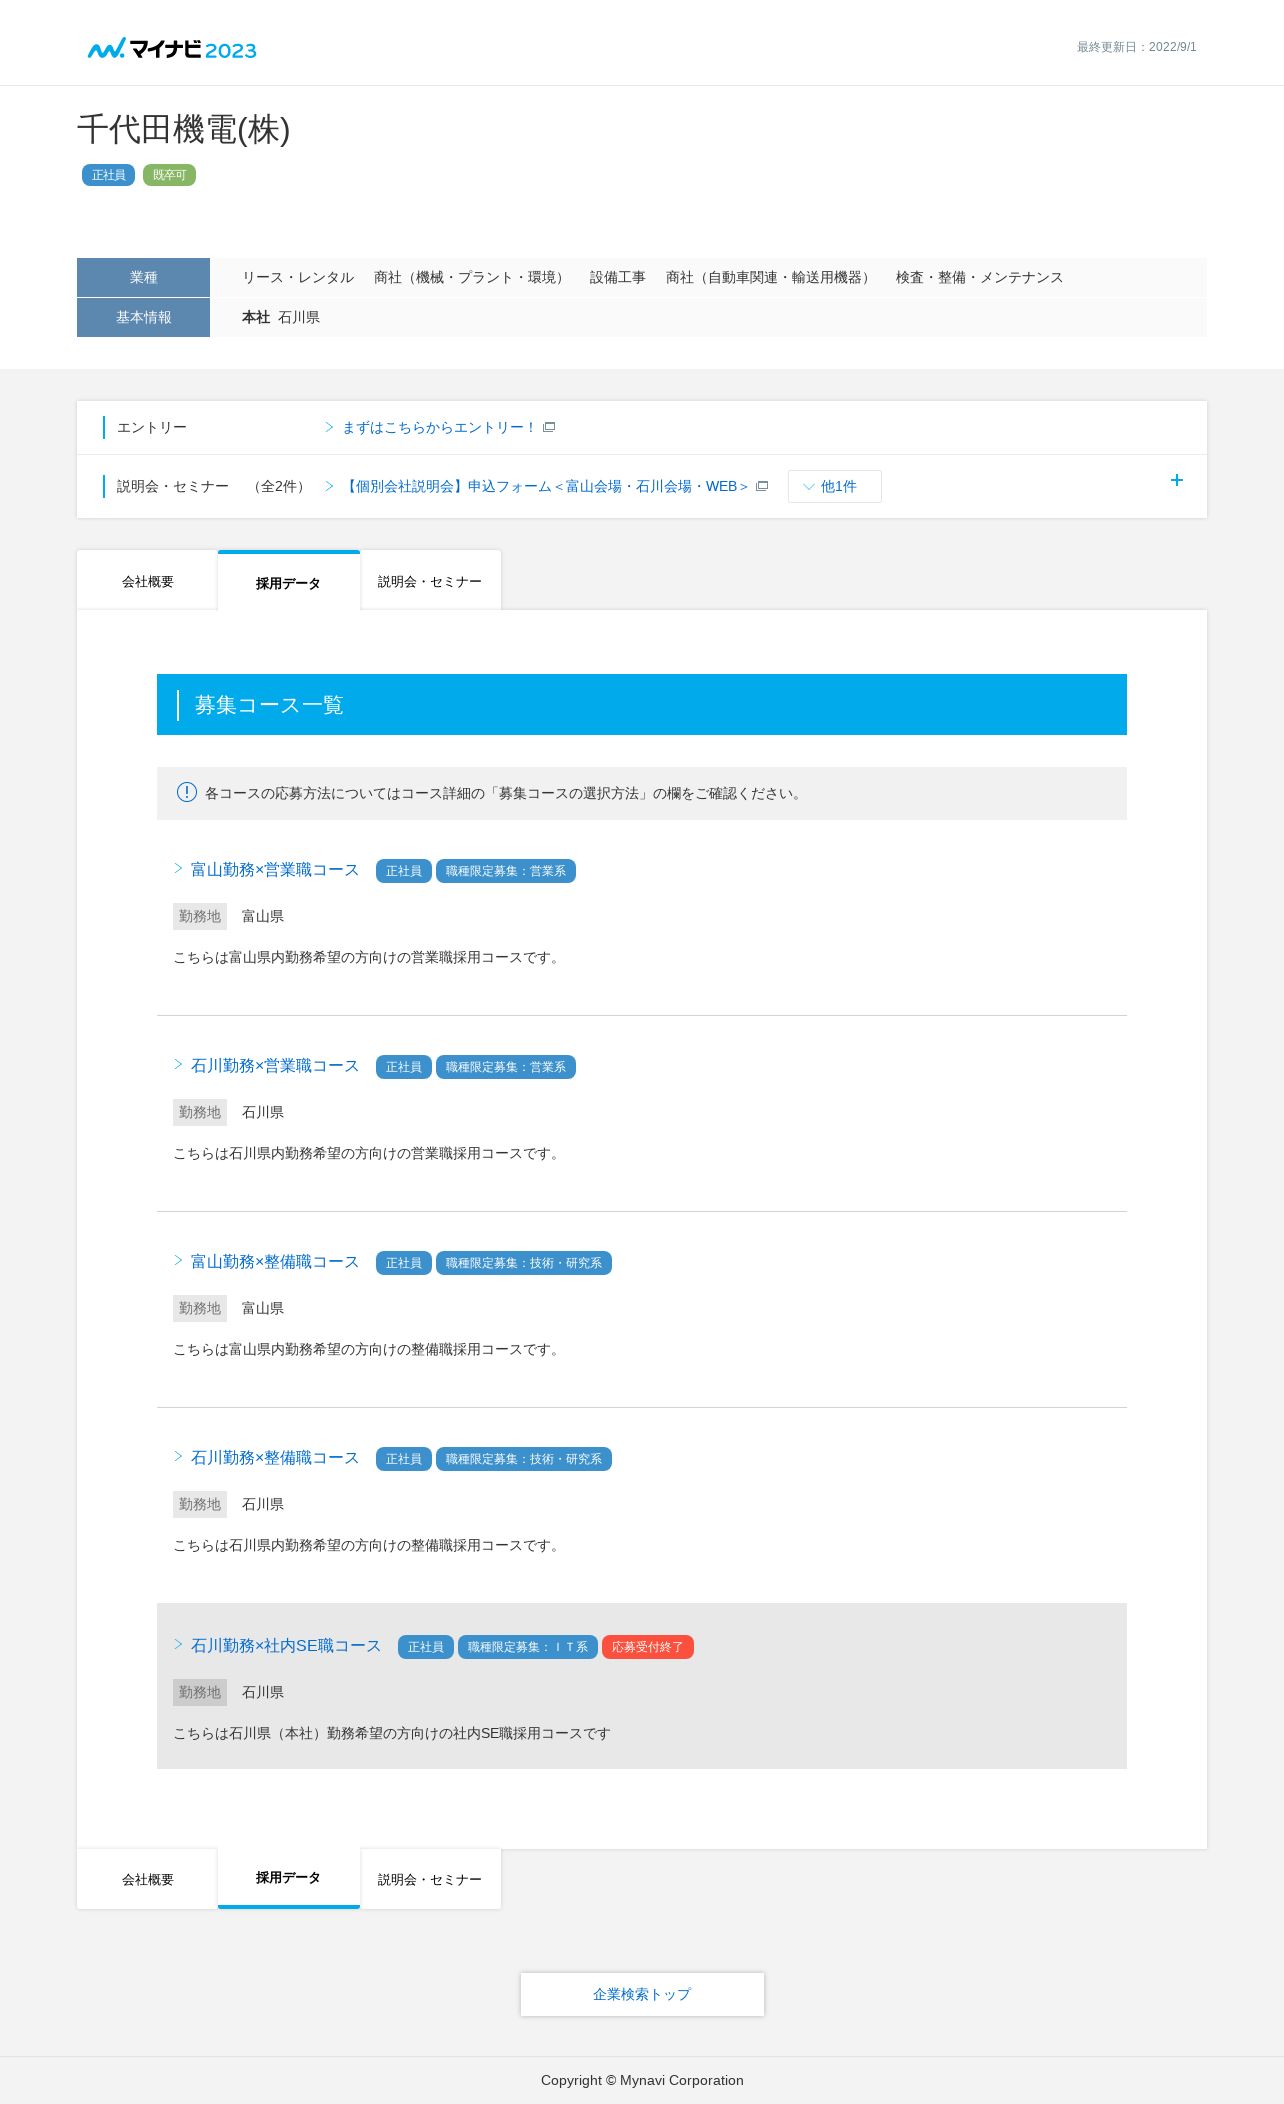Open the bottom 説明会・セミナー tab
The image size is (1284, 2104).
[x=430, y=1879]
